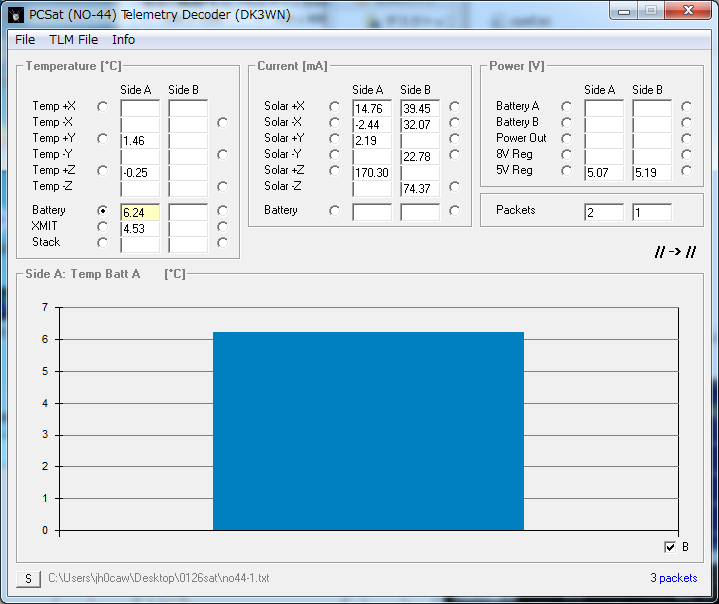Select 5V Reg Side A radio button
The height and width of the screenshot is (604, 719).
coord(567,171)
